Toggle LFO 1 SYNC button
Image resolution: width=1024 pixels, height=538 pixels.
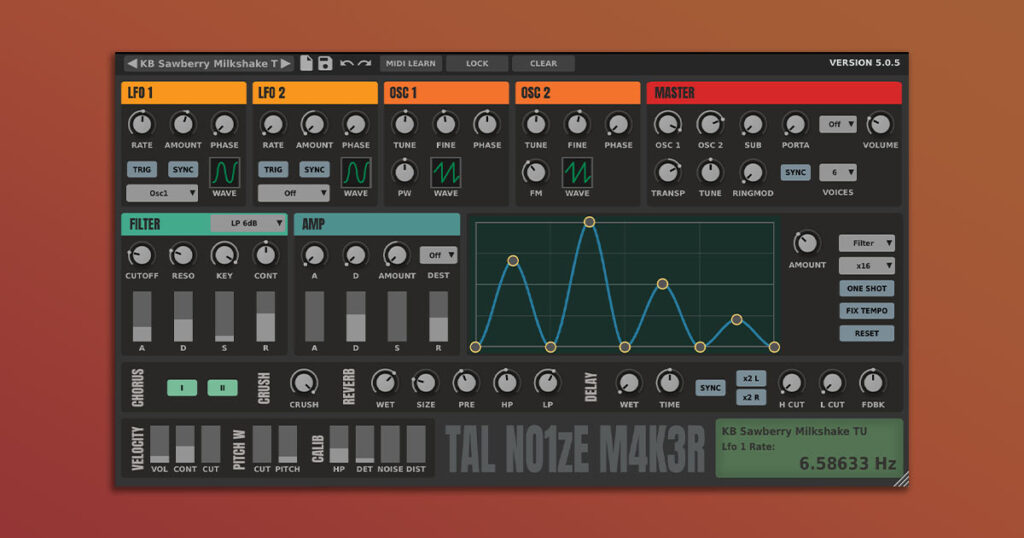183,170
